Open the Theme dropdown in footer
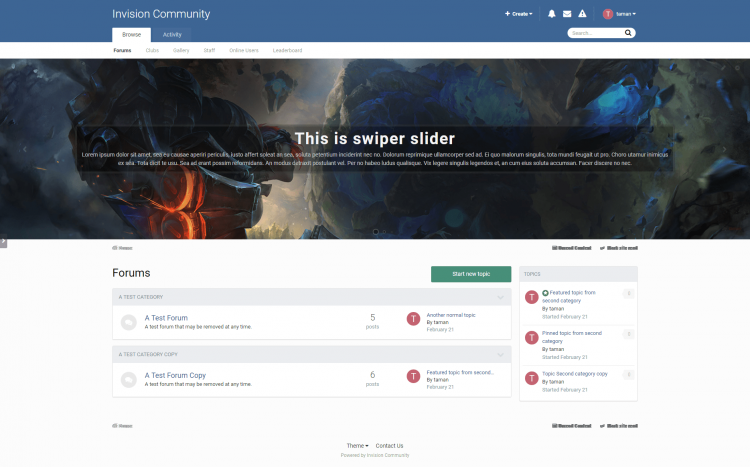 click(x=357, y=445)
